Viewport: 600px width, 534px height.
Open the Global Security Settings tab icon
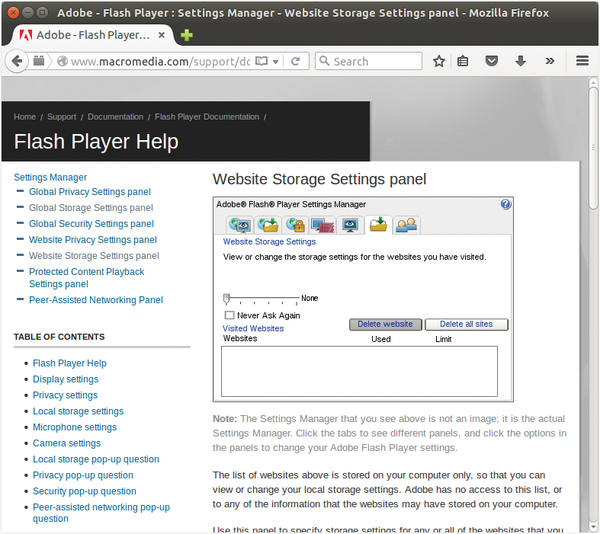295,225
